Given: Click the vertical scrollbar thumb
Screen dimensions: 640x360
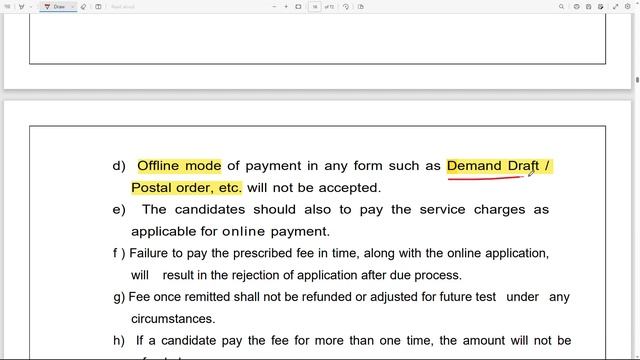Looking at the screenshot, I should [x=637, y=80].
